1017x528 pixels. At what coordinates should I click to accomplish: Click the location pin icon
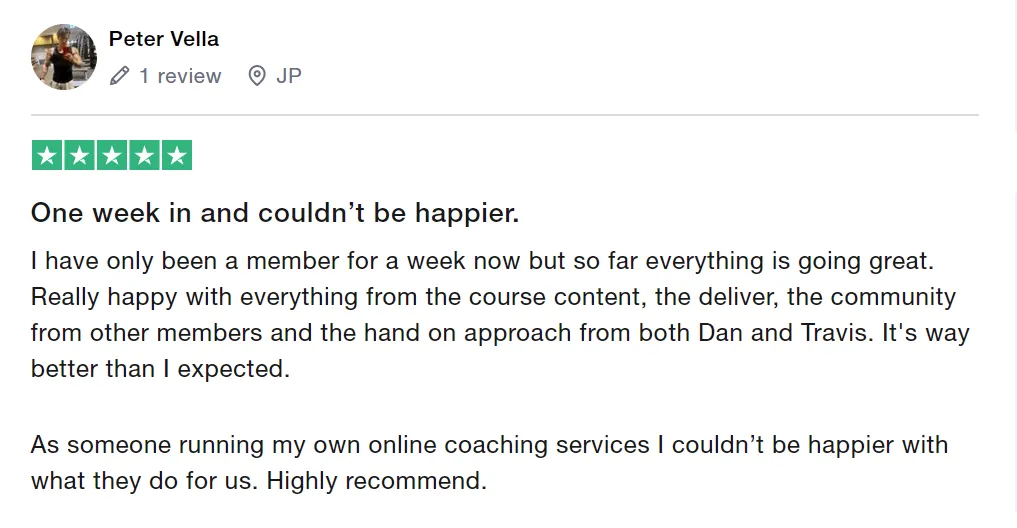pyautogui.click(x=257, y=76)
